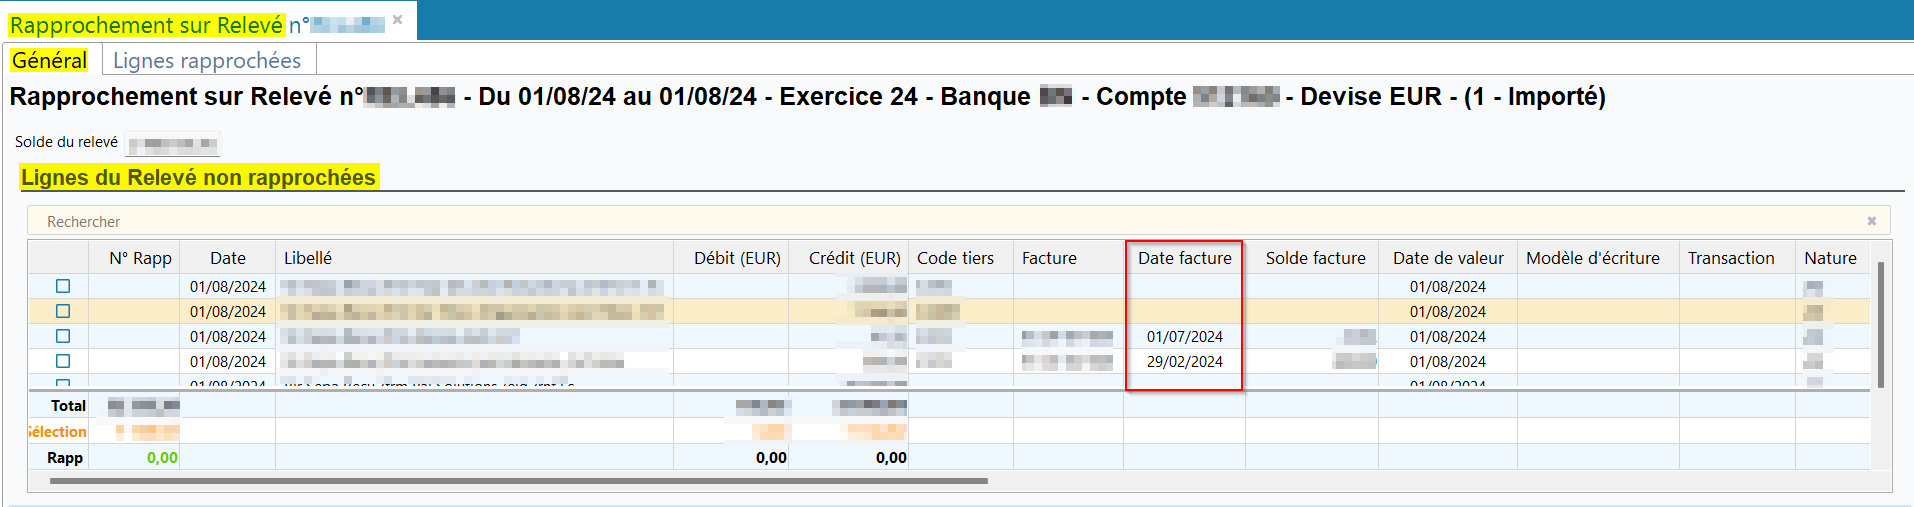Clear the Rechercher search box
This screenshot has width=1914, height=507.
tap(1871, 221)
